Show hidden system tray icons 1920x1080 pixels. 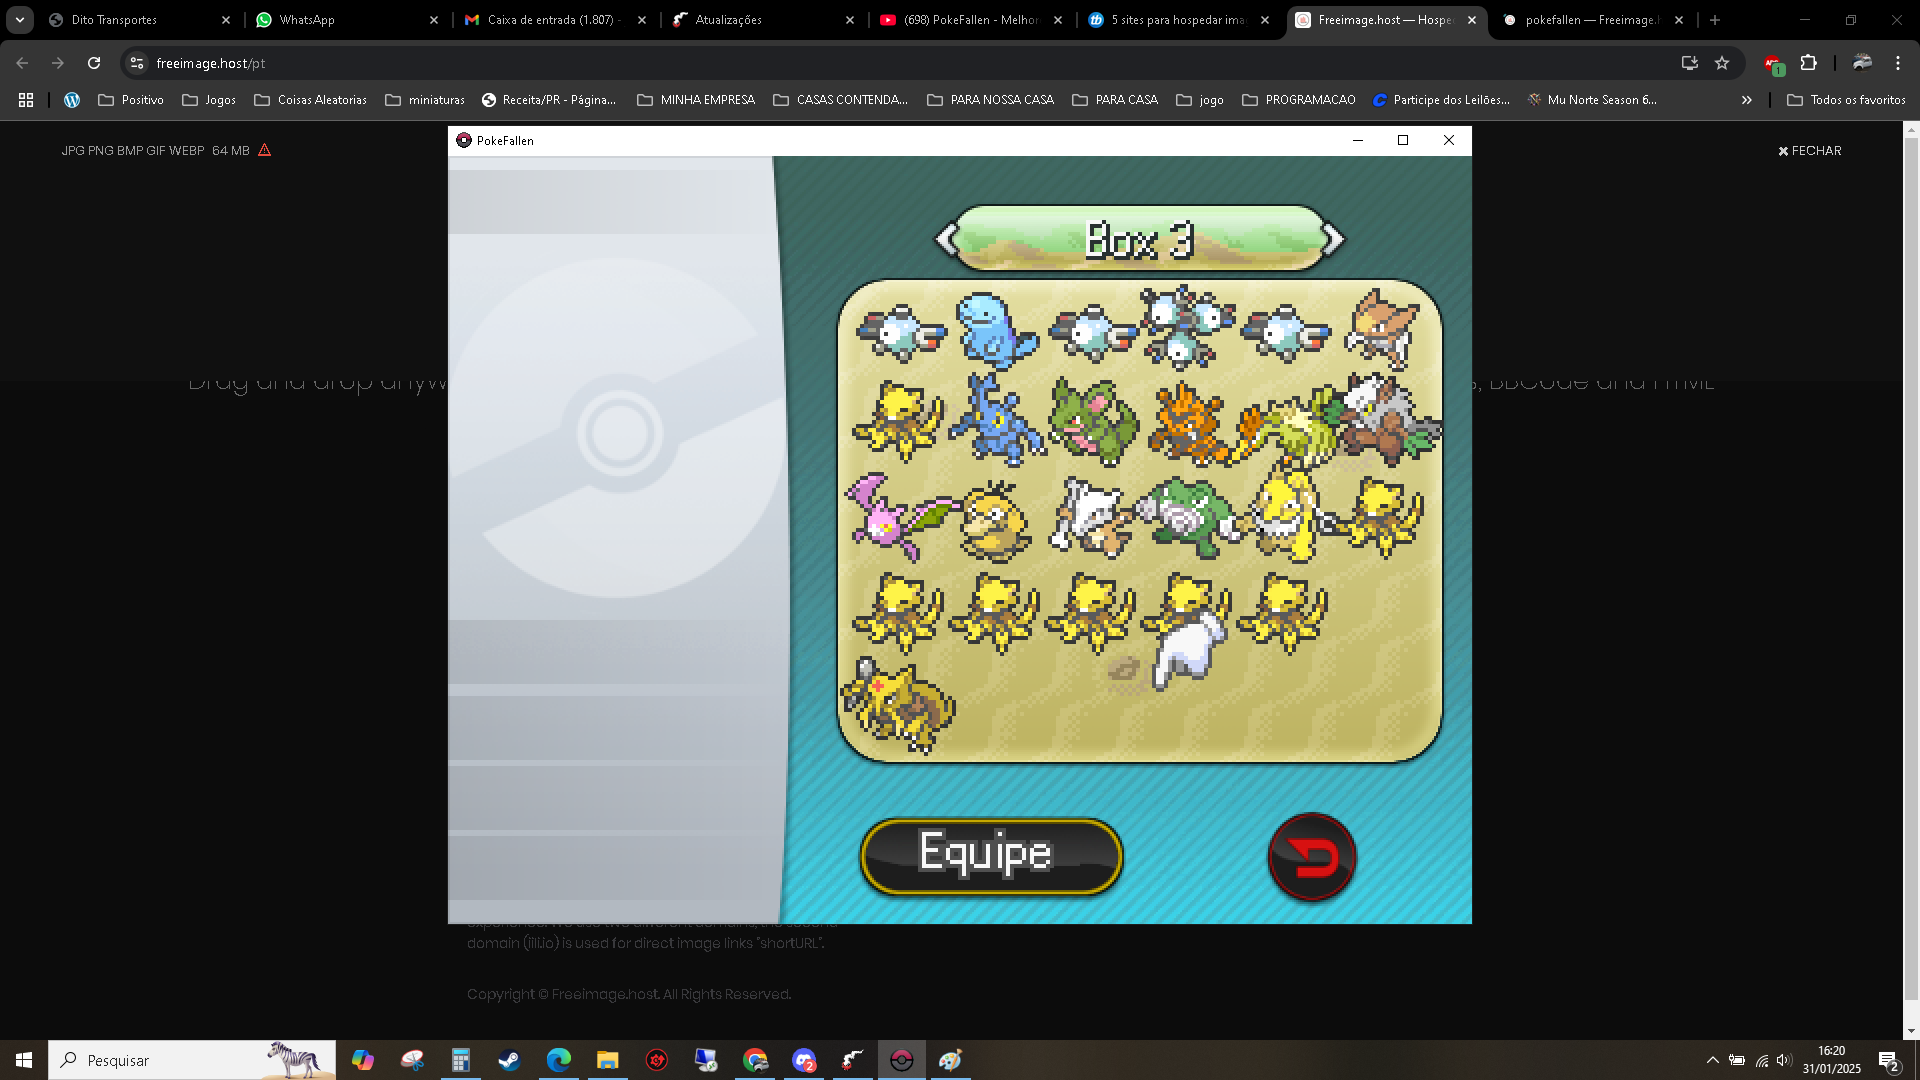click(1712, 1060)
